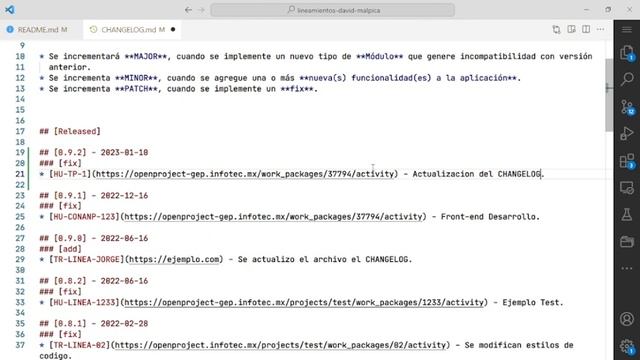Viewport: 640px width, 360px height.
Task: Click the VS Code logo in title bar
Action: click(x=10, y=9)
